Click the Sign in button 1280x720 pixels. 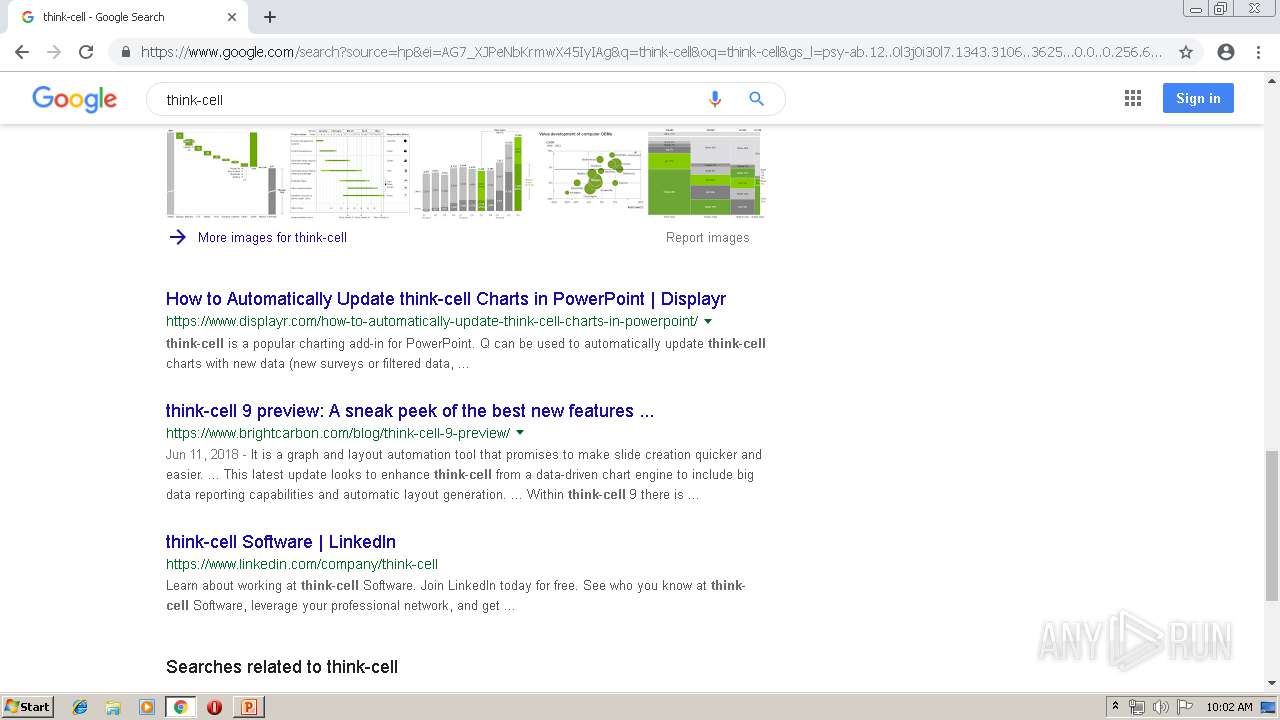[x=1198, y=98]
